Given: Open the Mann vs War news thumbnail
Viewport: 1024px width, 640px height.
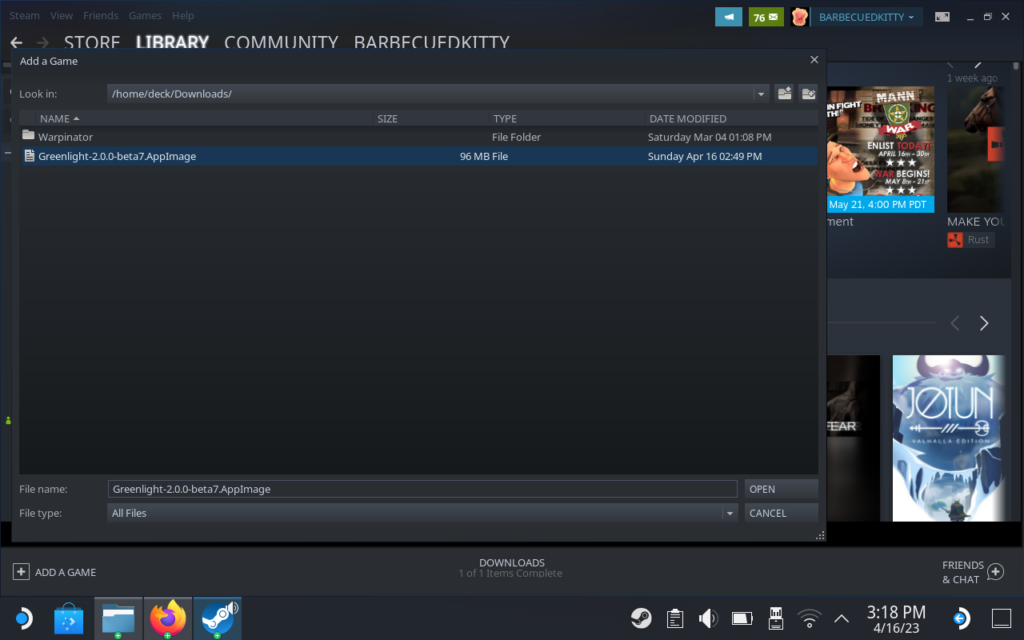Looking at the screenshot, I should click(880, 150).
